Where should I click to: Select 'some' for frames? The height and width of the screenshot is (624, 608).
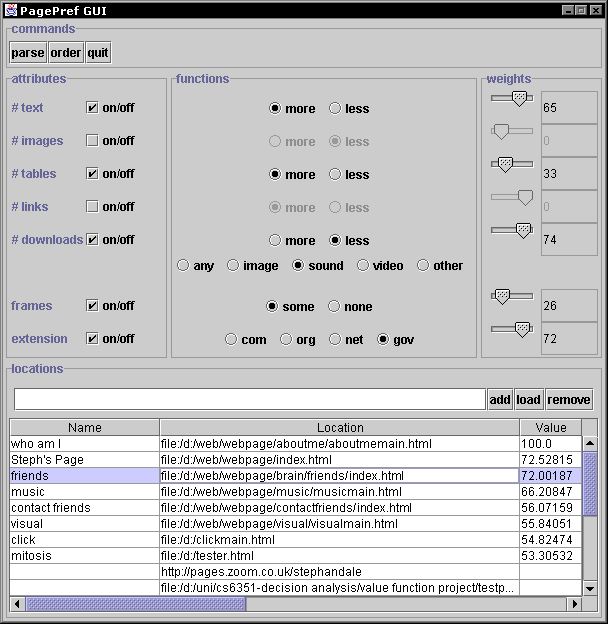coord(272,306)
